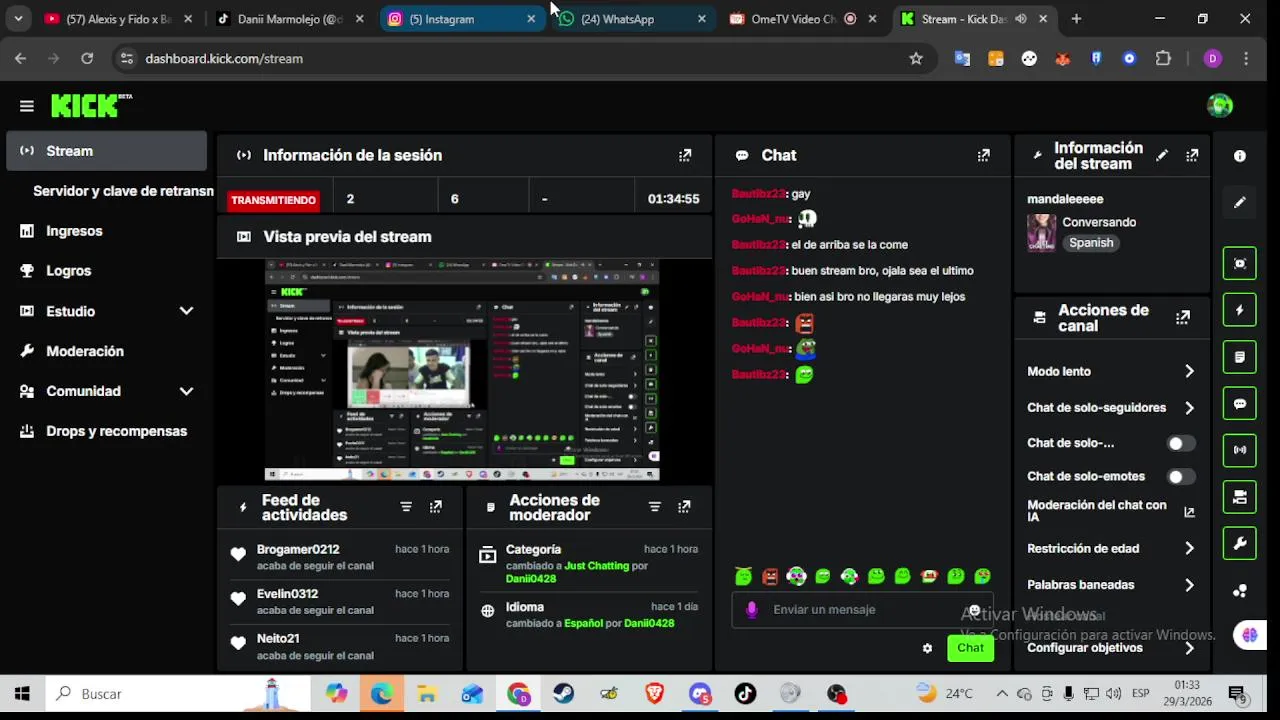Pop out the Acciones de moderador panel
Image resolution: width=1280 pixels, height=720 pixels.
684,507
